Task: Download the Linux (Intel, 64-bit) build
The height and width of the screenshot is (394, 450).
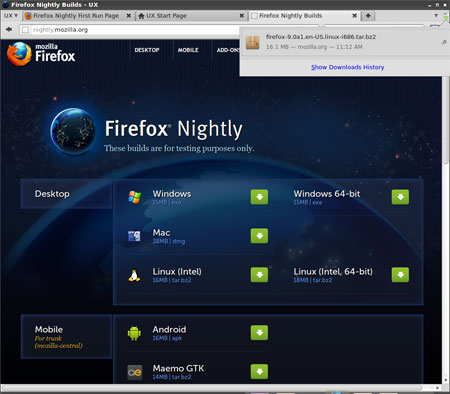Action: click(400, 275)
